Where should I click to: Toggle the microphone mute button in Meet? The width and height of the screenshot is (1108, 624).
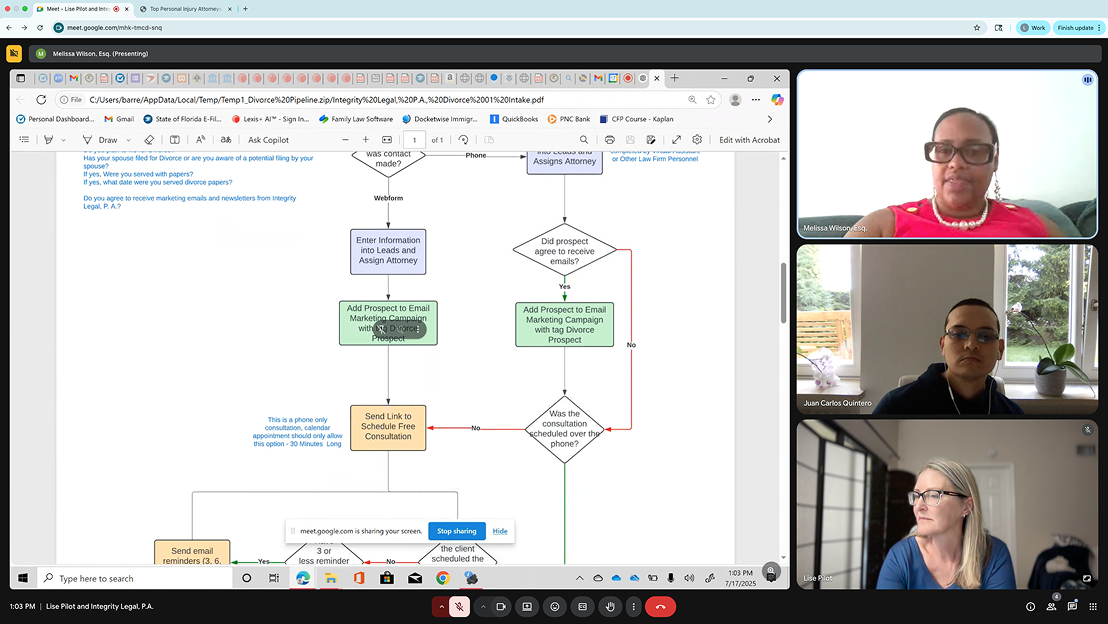pos(459,606)
